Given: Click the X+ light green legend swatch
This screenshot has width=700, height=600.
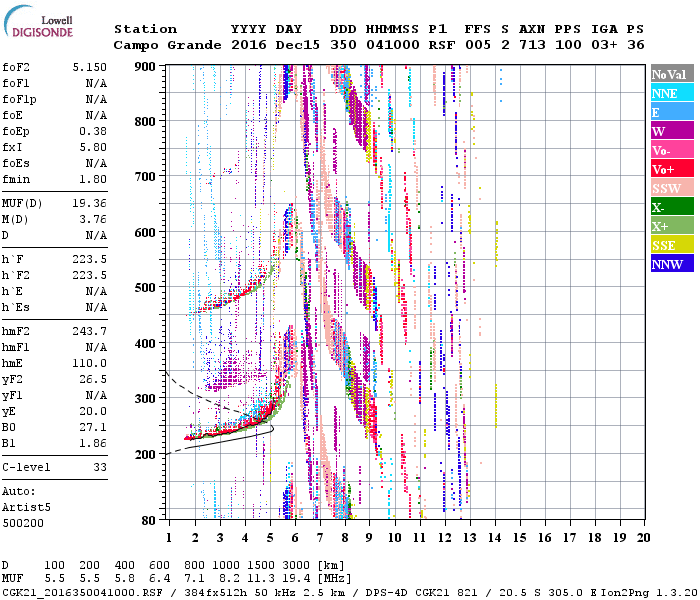Looking at the screenshot, I should tap(672, 226).
